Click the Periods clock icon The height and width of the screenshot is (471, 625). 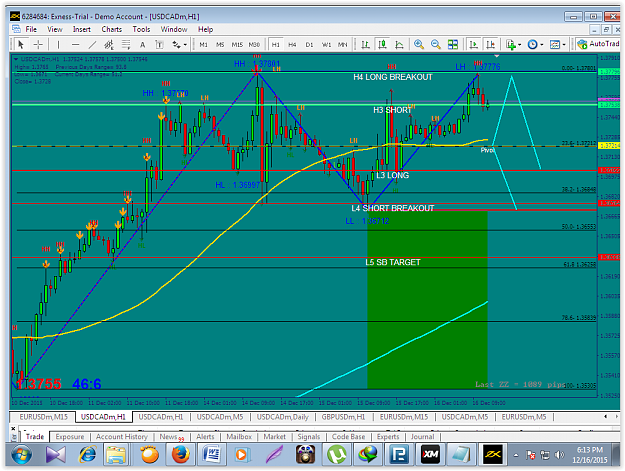click(533, 45)
